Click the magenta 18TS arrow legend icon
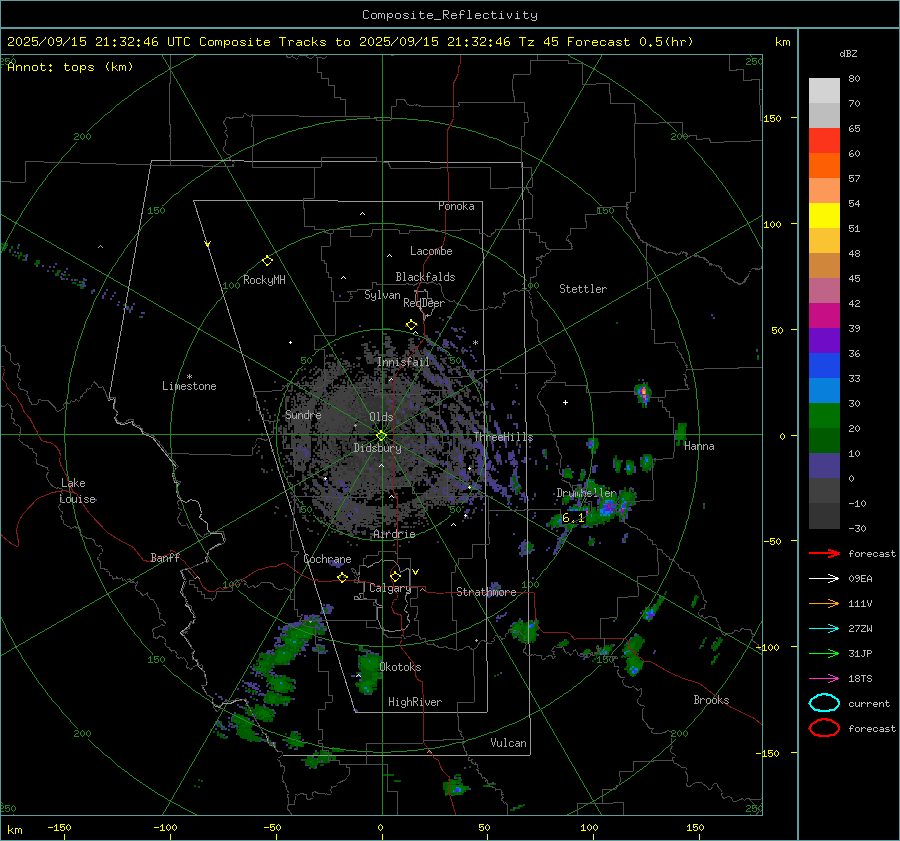The height and width of the screenshot is (841, 900). click(x=824, y=679)
